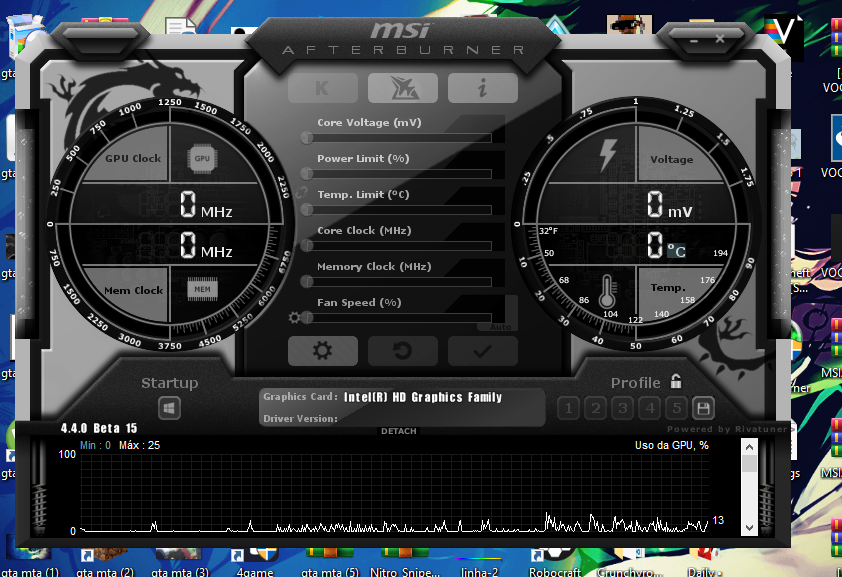Click the "Robocraft" desktop shortcut label
The image size is (842, 577).
pos(555,572)
